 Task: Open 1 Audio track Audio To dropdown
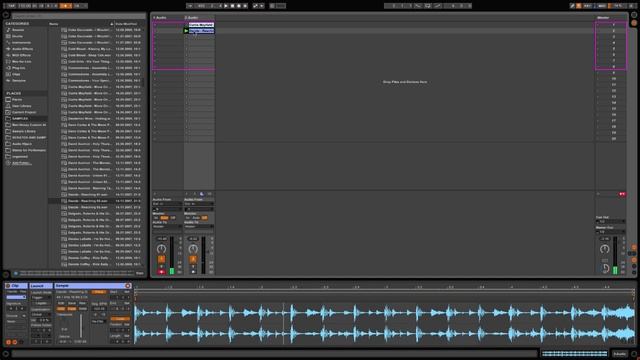[167, 227]
